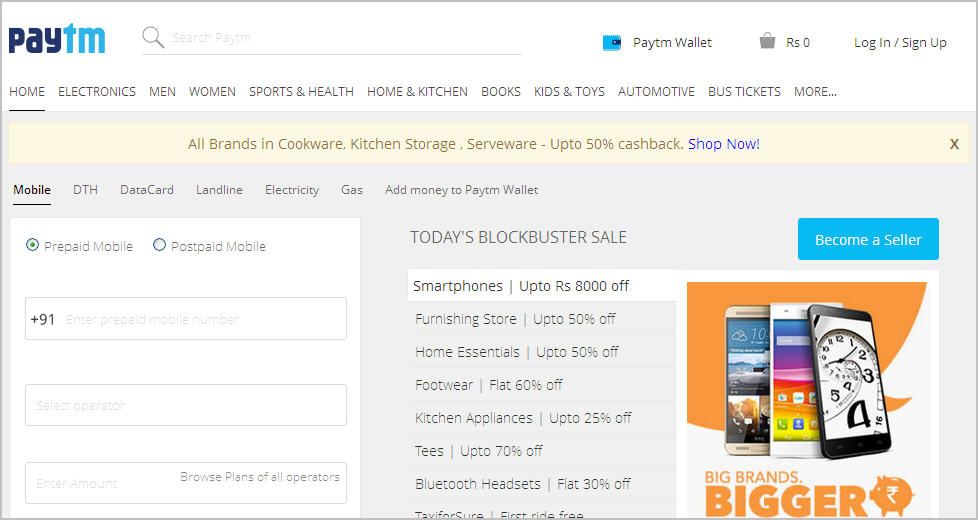This screenshot has width=978, height=520.
Task: Open the HOME & KITCHEN category
Action: click(417, 92)
